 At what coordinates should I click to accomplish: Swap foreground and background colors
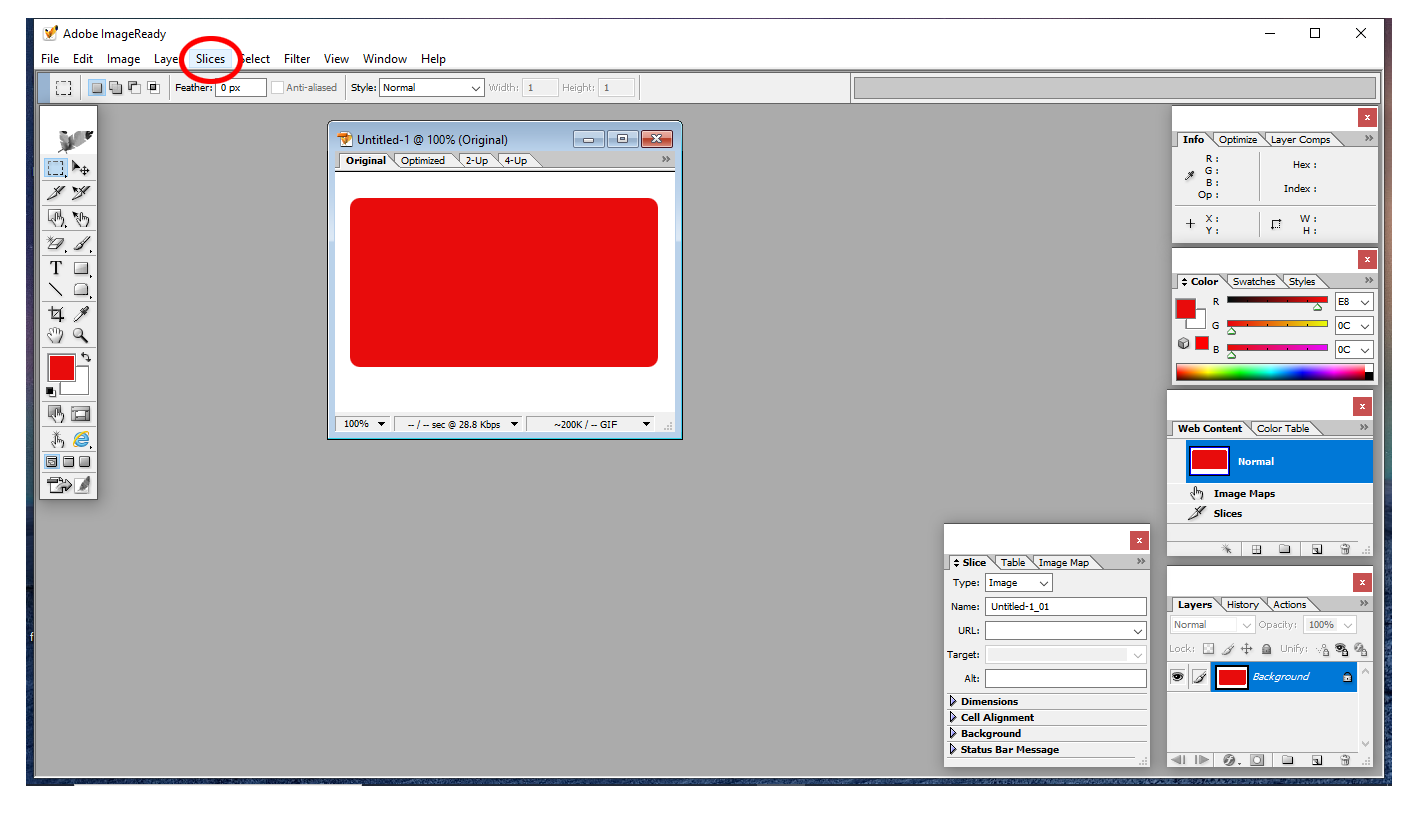point(86,357)
